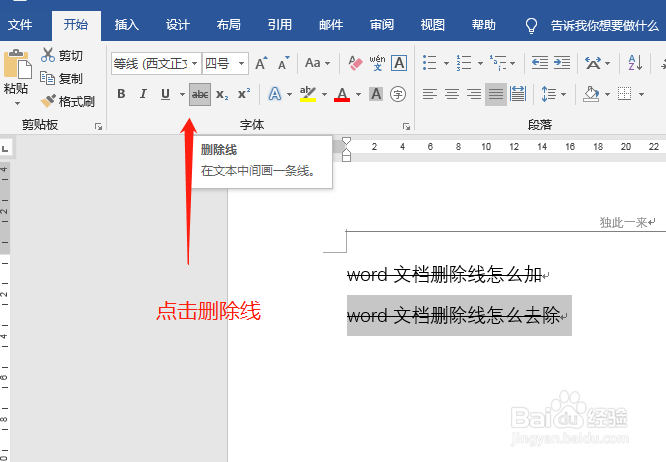The height and width of the screenshot is (462, 666).
Task: Click distributed alignment icon
Action: (518, 94)
